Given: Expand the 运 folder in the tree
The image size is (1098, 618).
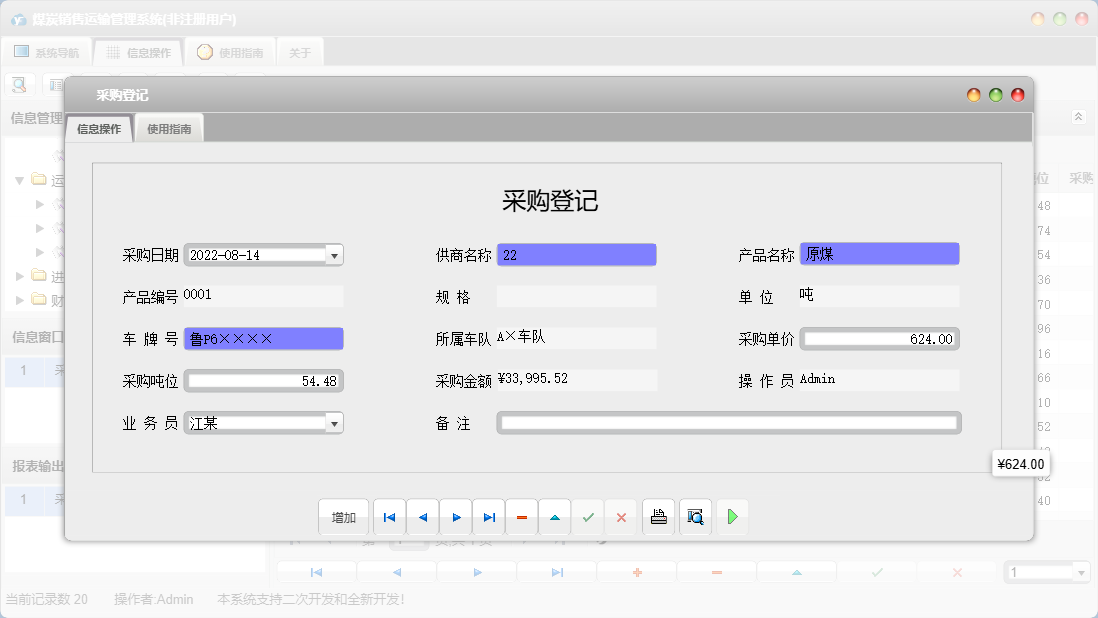Looking at the screenshot, I should point(20,180).
